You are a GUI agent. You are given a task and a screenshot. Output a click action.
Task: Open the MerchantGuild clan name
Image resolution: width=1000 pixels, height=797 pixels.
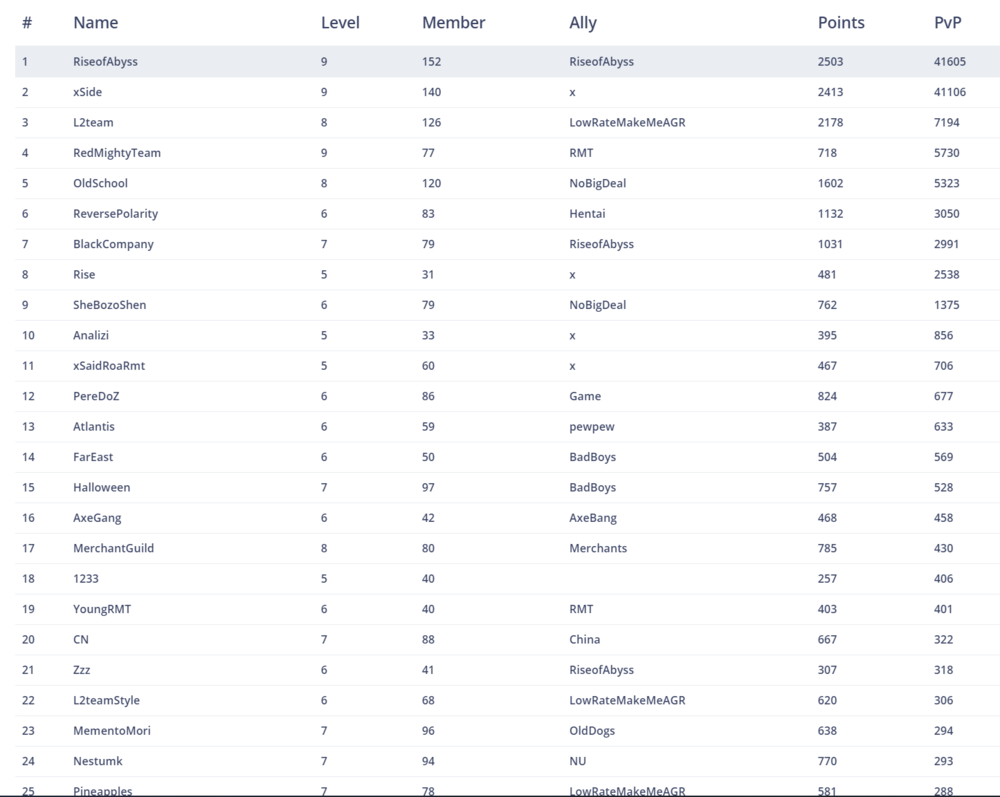point(113,548)
